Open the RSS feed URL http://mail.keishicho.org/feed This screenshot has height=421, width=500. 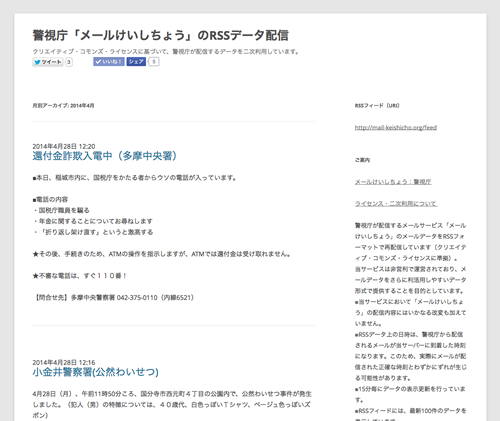(x=396, y=127)
